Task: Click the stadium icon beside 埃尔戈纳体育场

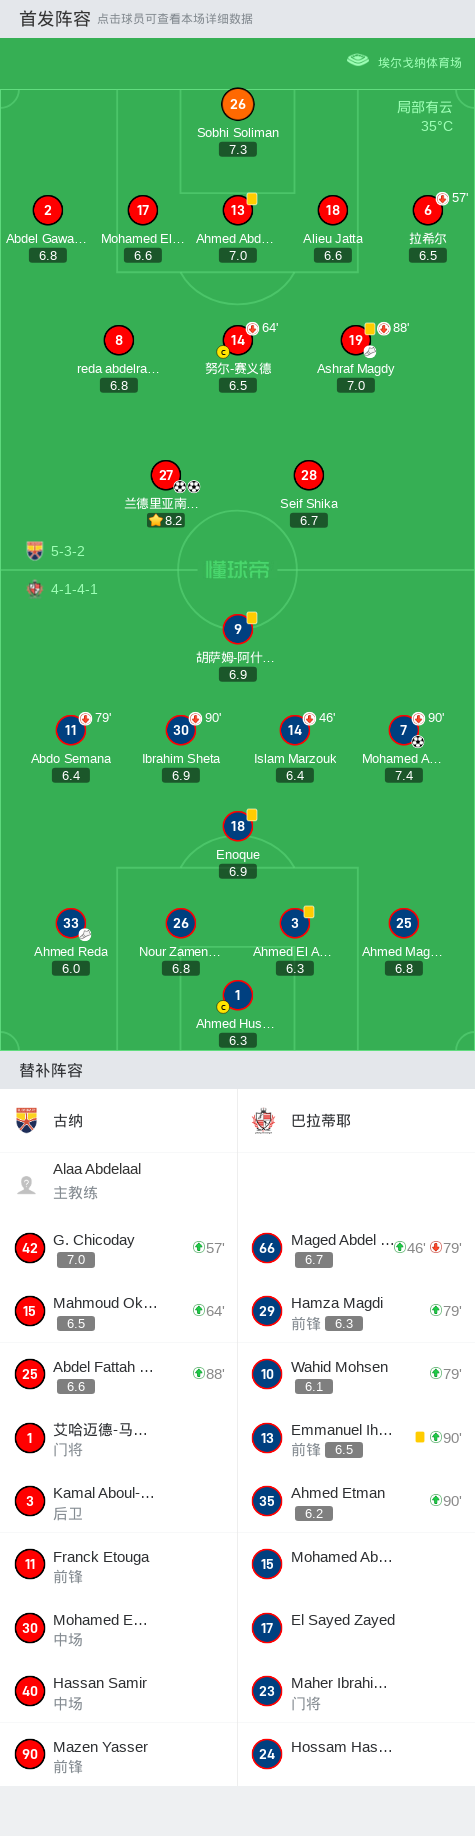Action: click(x=358, y=61)
